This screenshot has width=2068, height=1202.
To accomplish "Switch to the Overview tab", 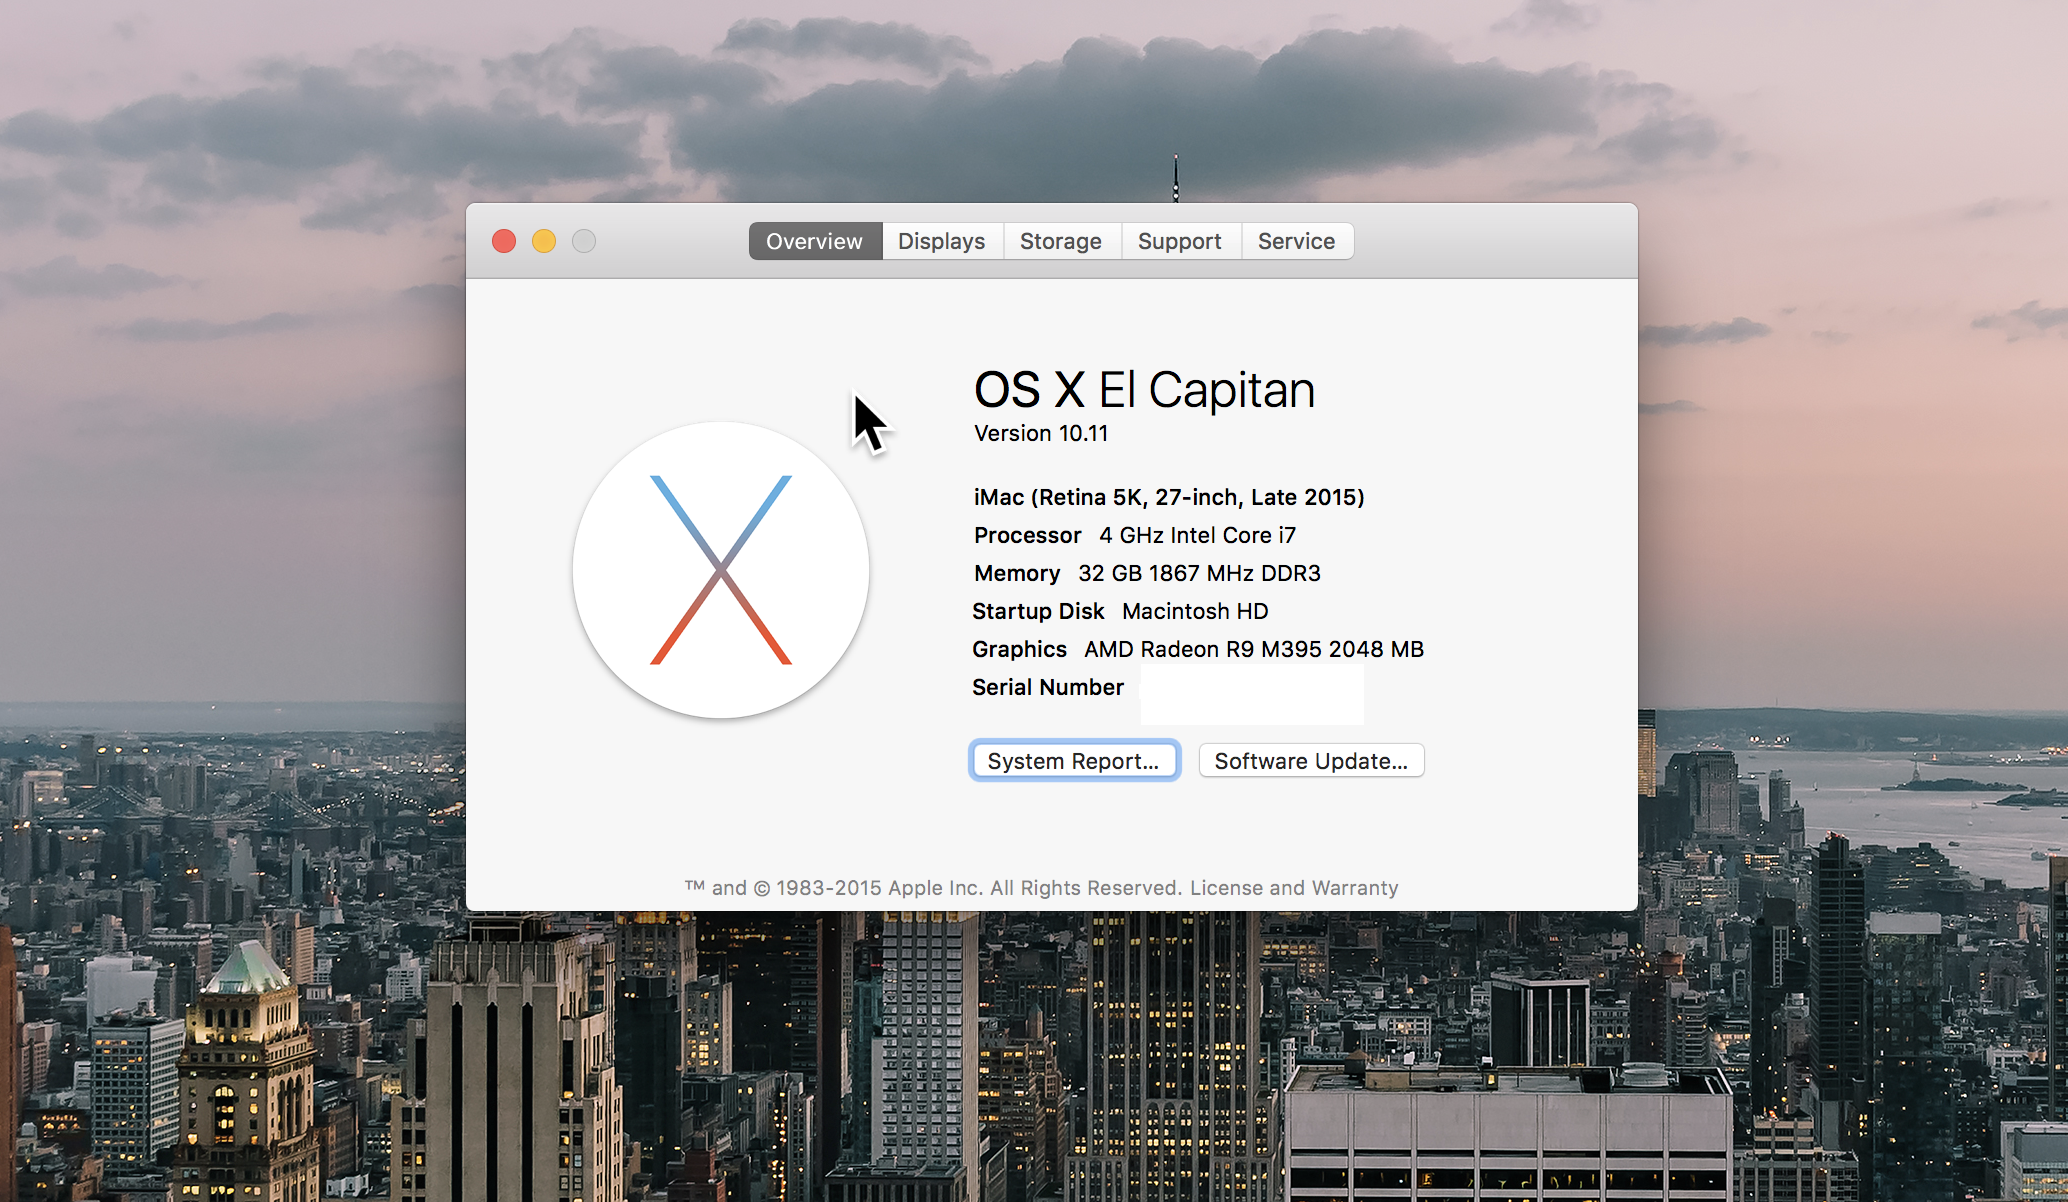I will point(815,241).
